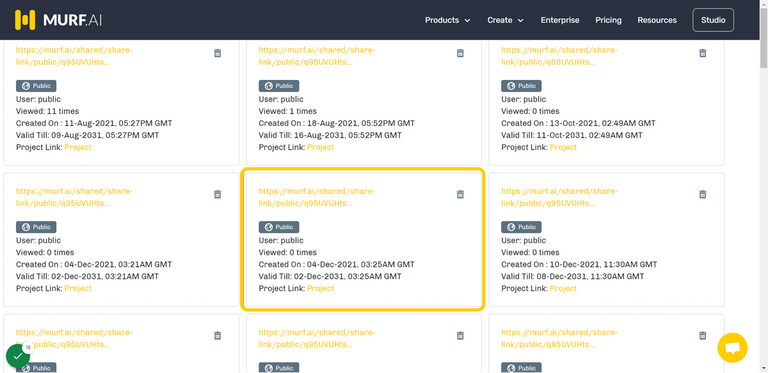Open Project link on the 10-Dec-2021 card
Image resolution: width=768 pixels, height=373 pixels.
coord(563,288)
